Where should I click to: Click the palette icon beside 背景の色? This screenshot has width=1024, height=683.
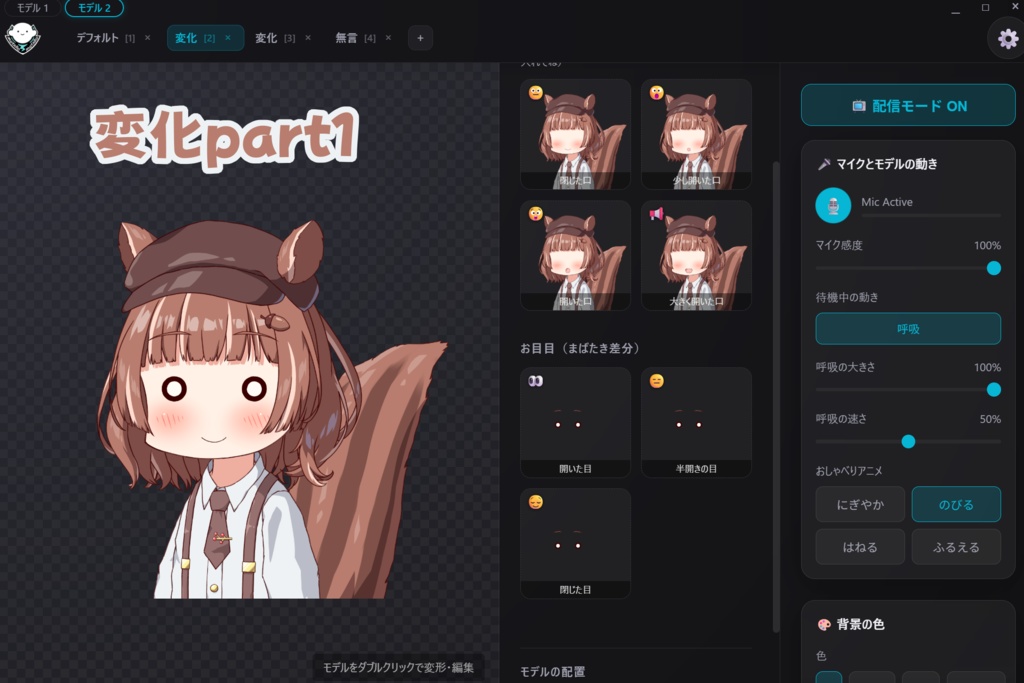[824, 624]
